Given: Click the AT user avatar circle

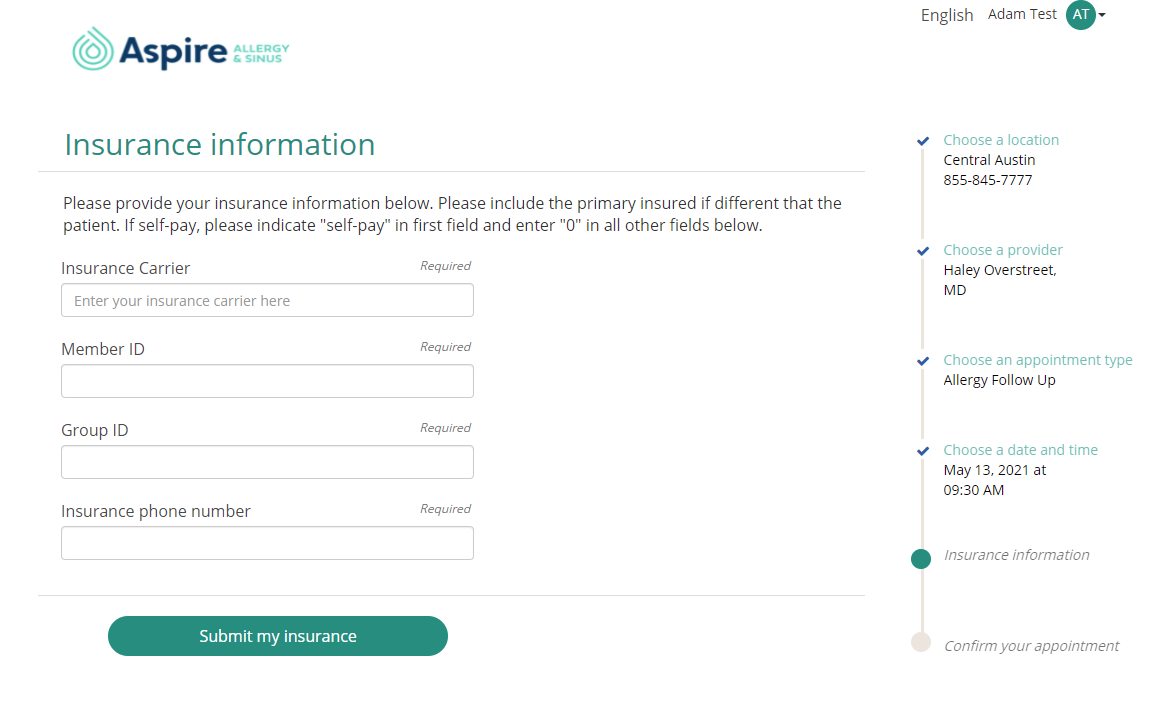Looking at the screenshot, I should (1080, 15).
